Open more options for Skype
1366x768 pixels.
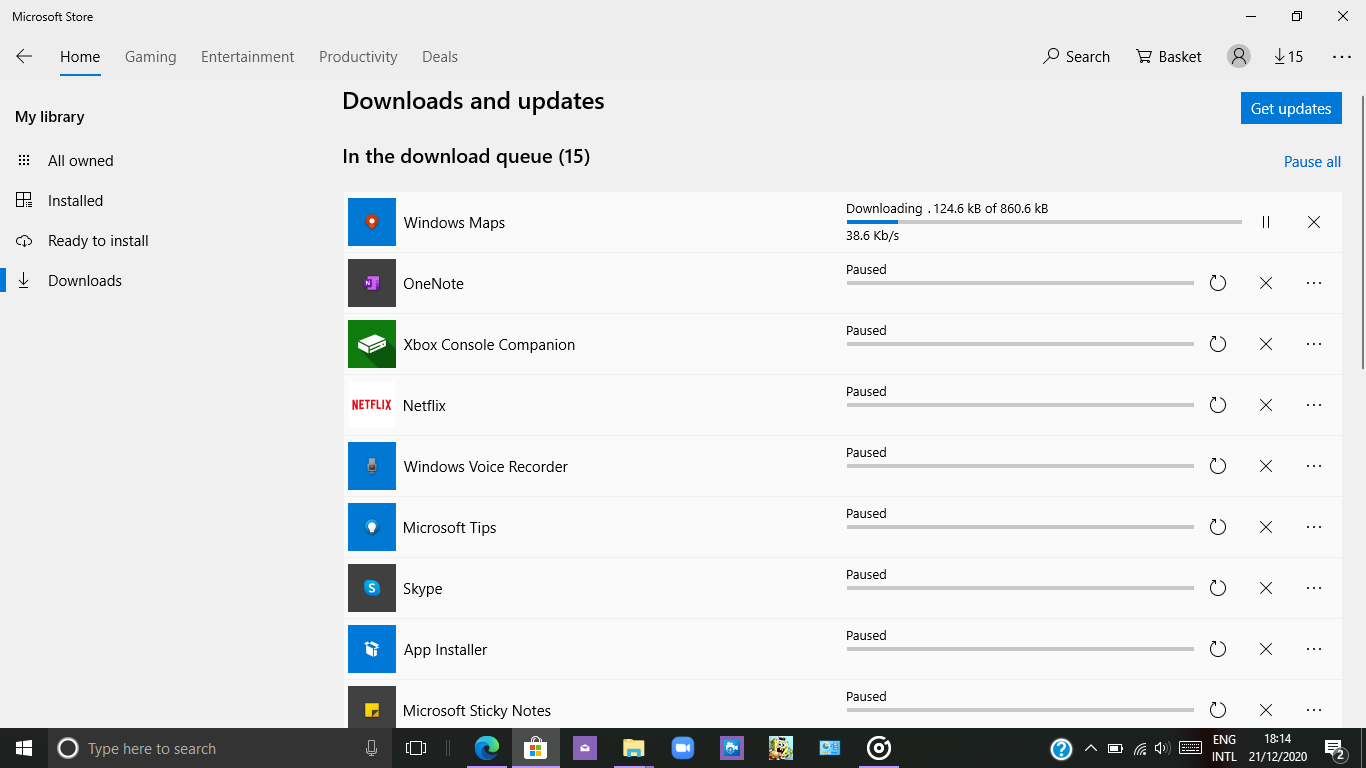1314,588
